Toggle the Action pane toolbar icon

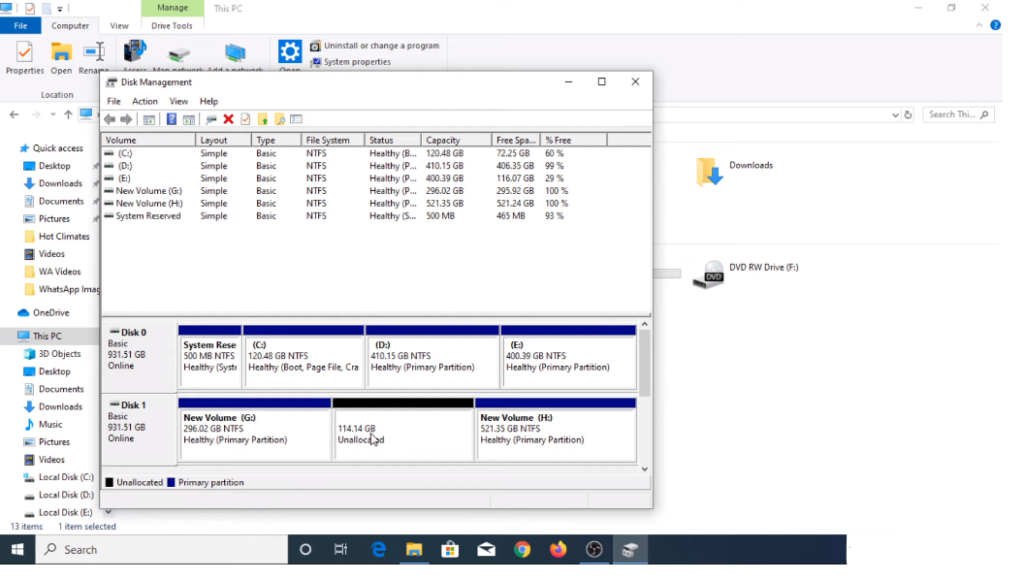coord(190,119)
